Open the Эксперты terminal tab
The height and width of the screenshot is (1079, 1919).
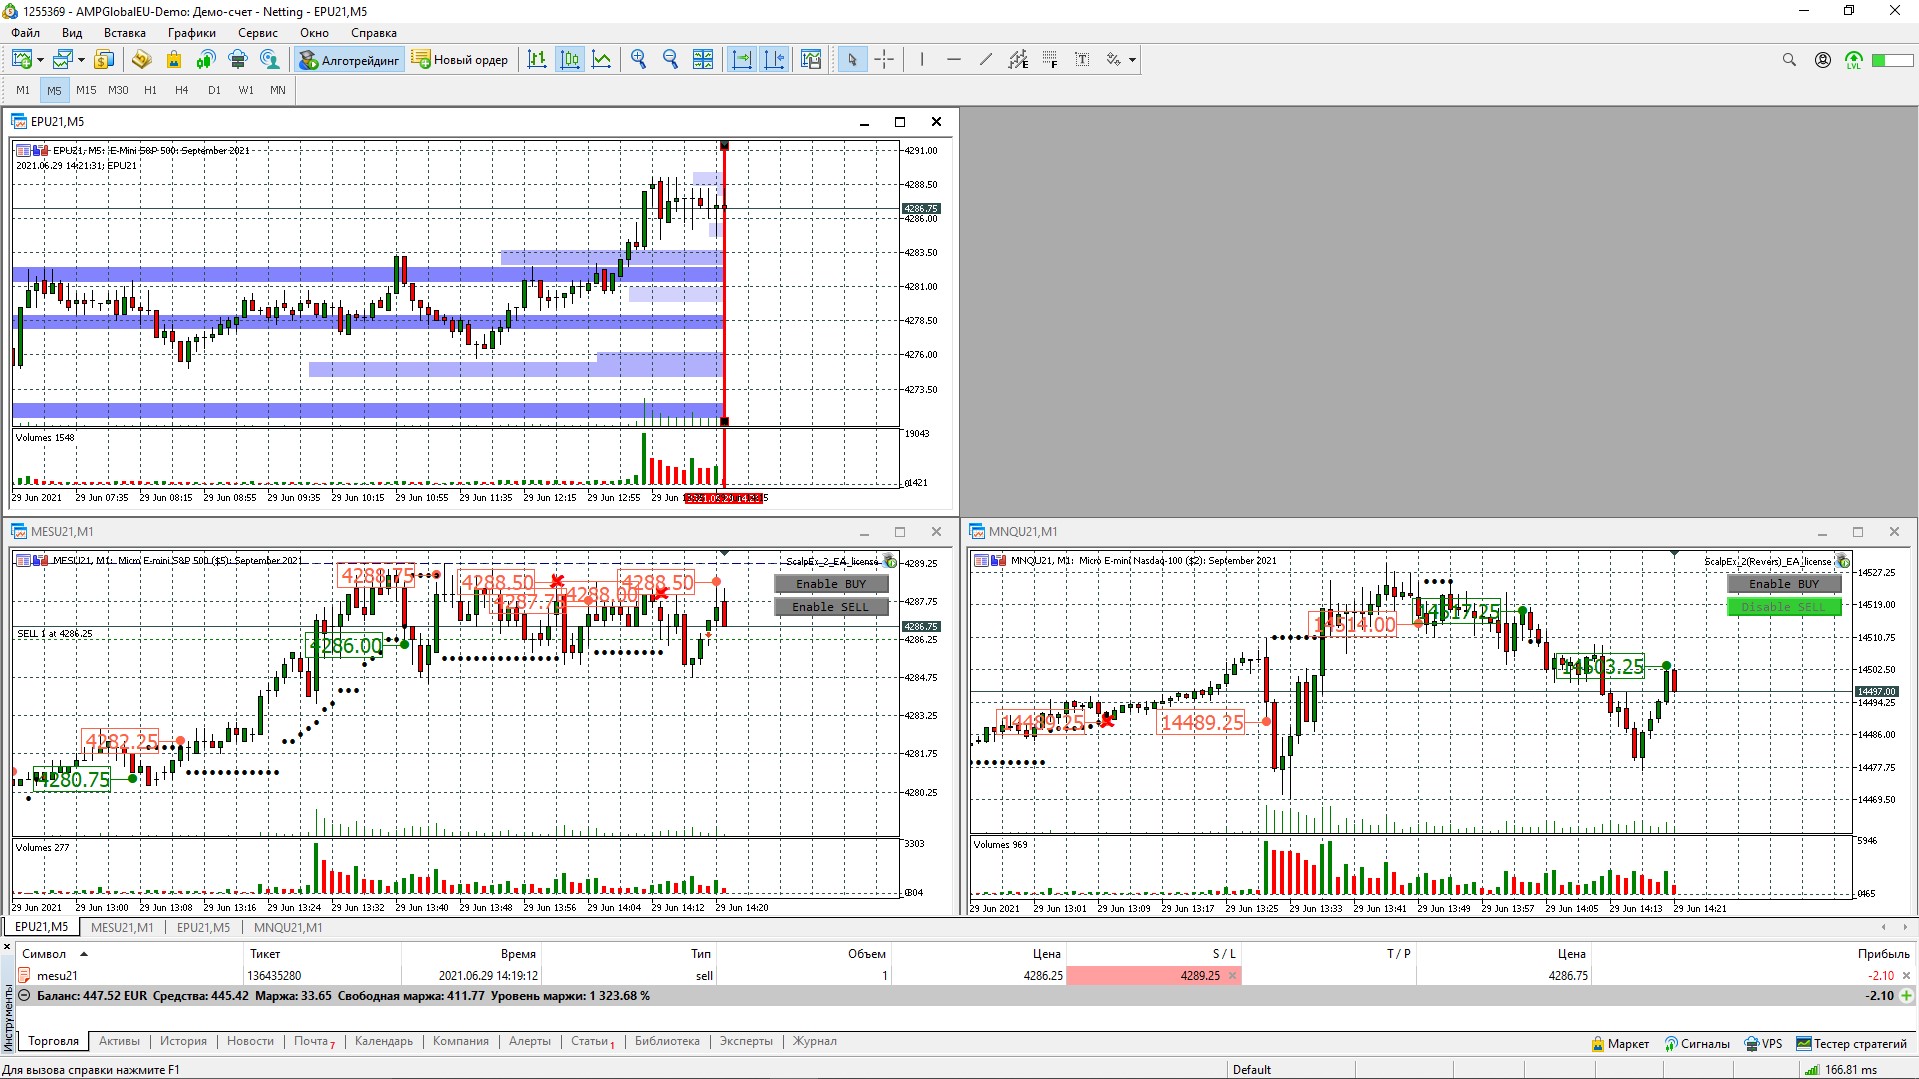[x=746, y=1041]
